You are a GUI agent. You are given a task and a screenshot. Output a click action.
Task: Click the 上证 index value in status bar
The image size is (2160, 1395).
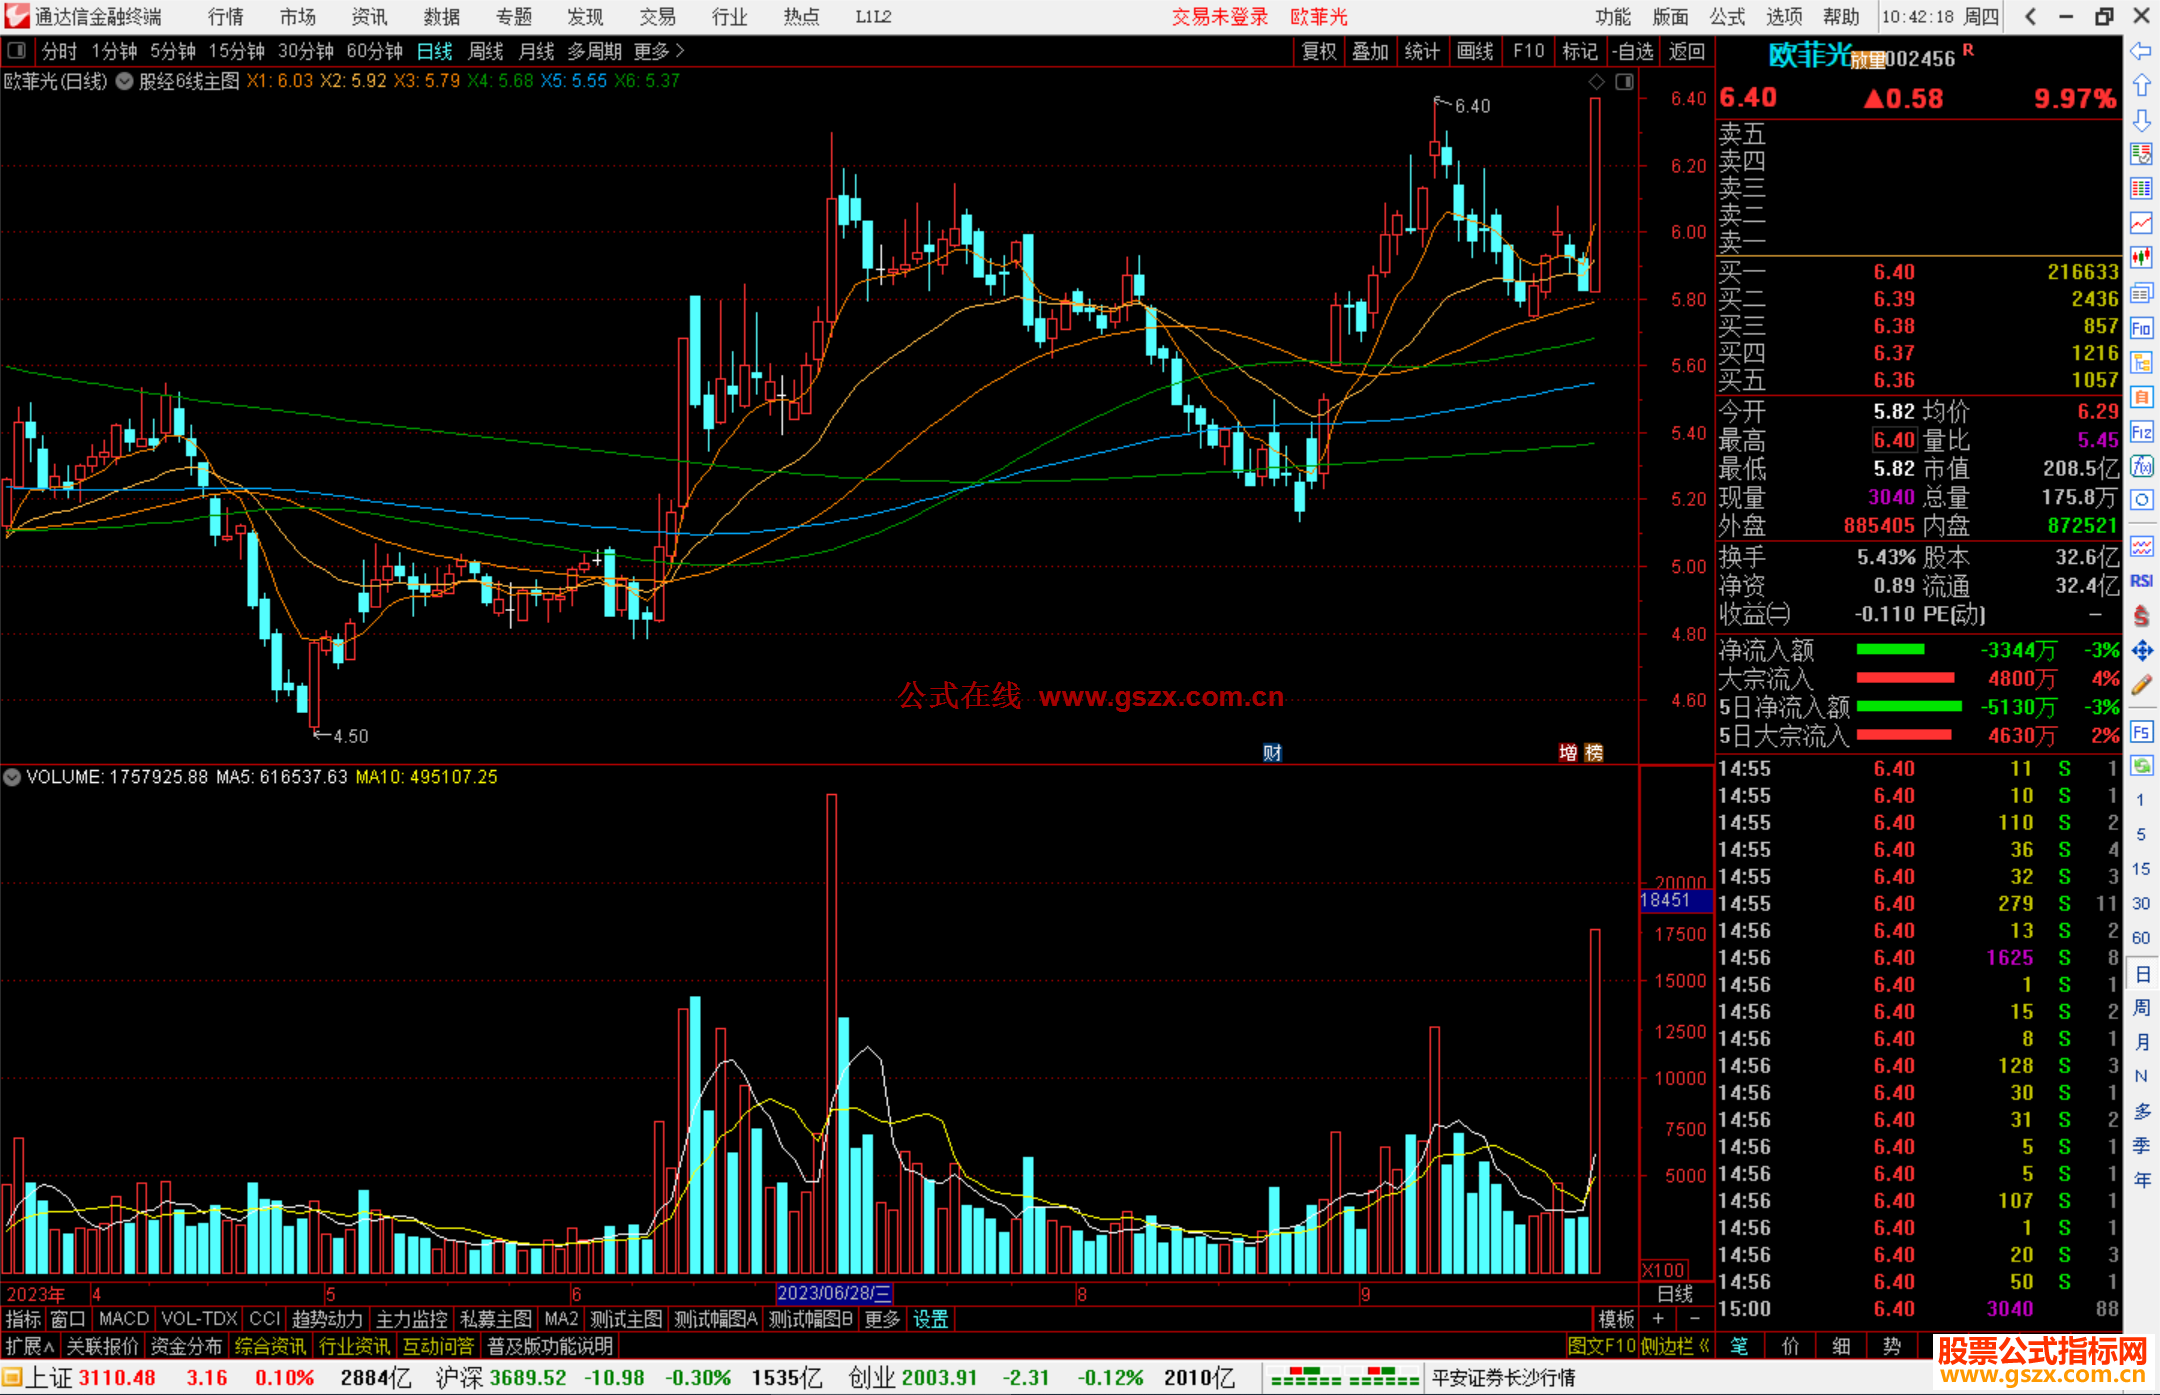click(117, 1378)
